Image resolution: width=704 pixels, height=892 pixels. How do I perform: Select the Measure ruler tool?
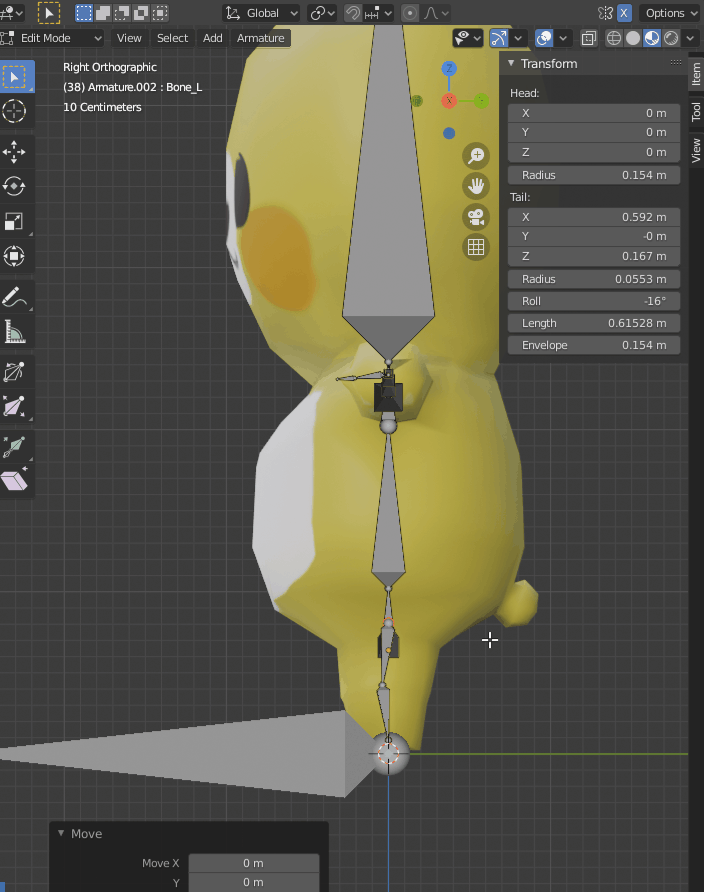pyautogui.click(x=14, y=331)
